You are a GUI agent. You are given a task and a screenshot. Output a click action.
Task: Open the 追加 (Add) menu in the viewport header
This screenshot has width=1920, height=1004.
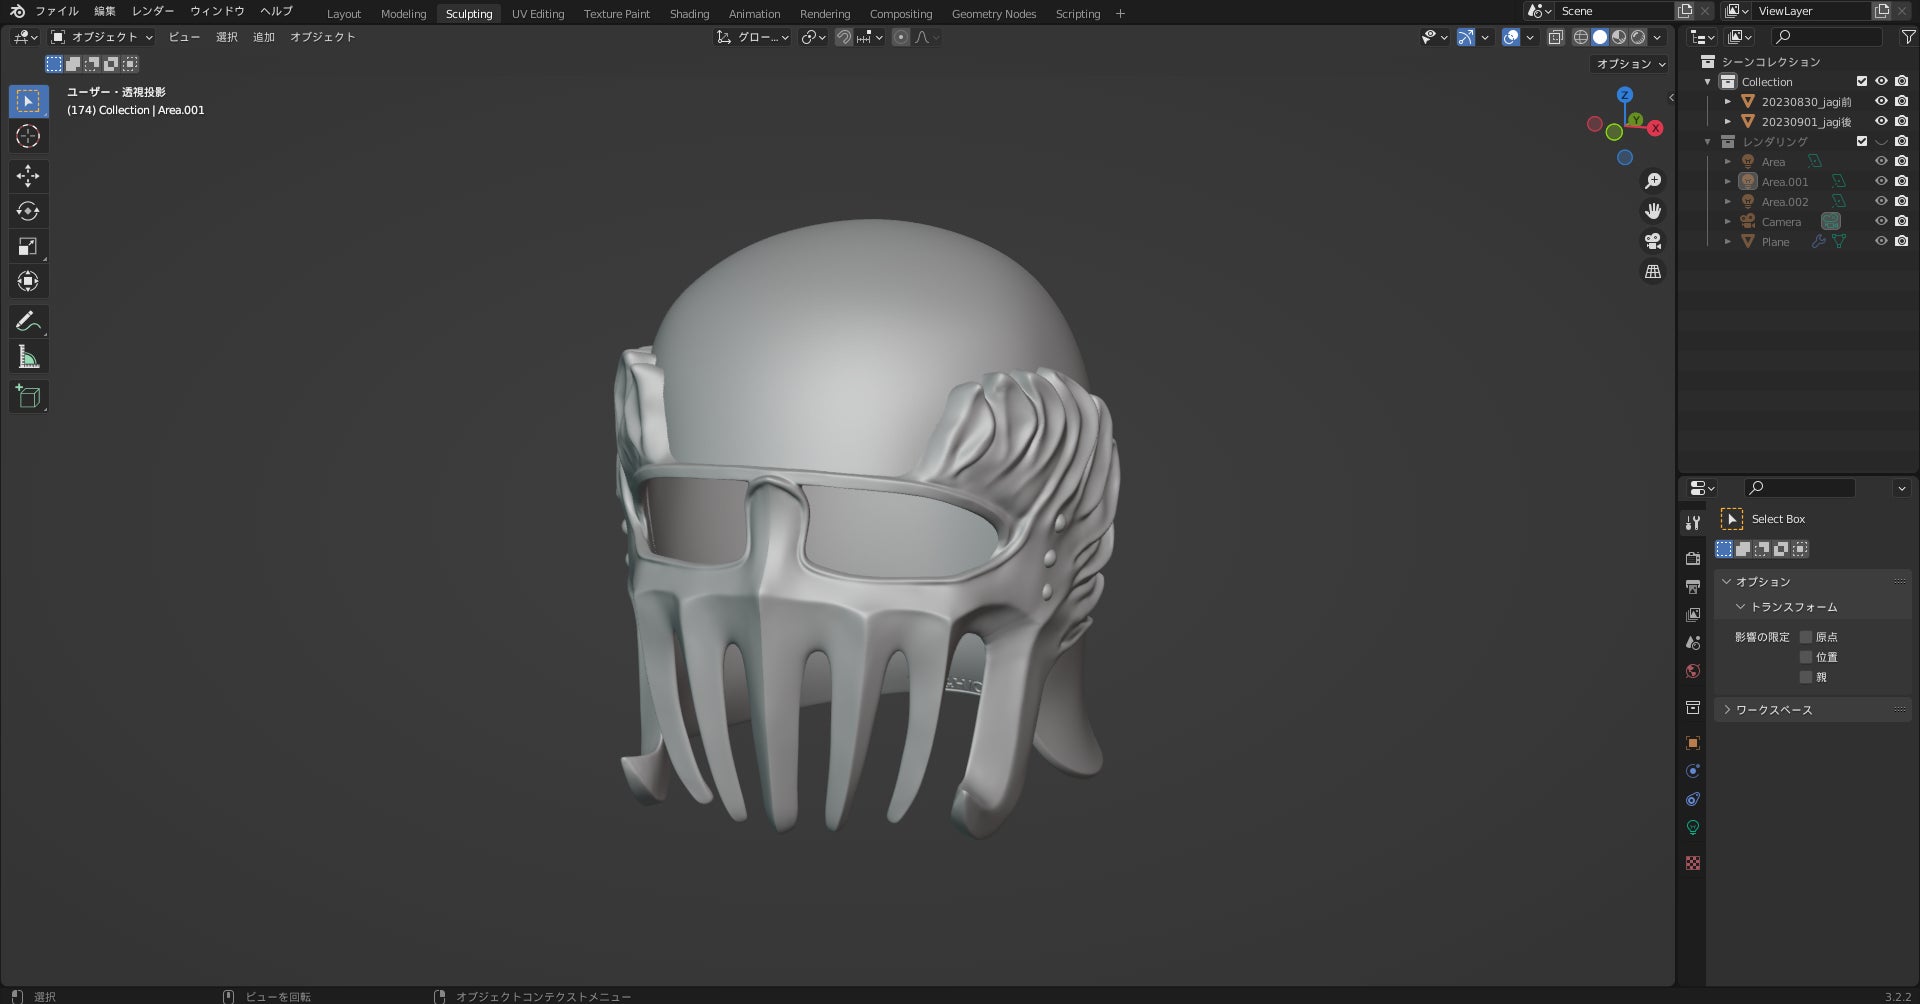[x=263, y=37]
